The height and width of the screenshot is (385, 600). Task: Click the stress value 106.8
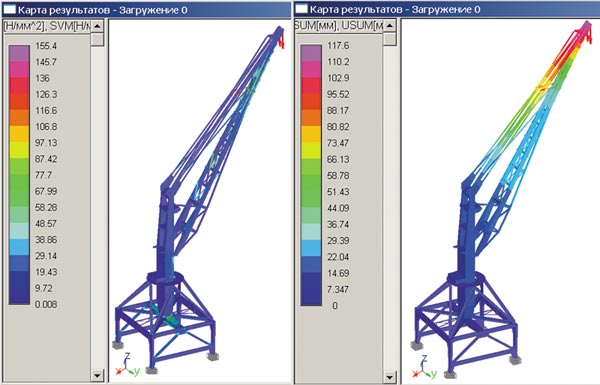46,127
